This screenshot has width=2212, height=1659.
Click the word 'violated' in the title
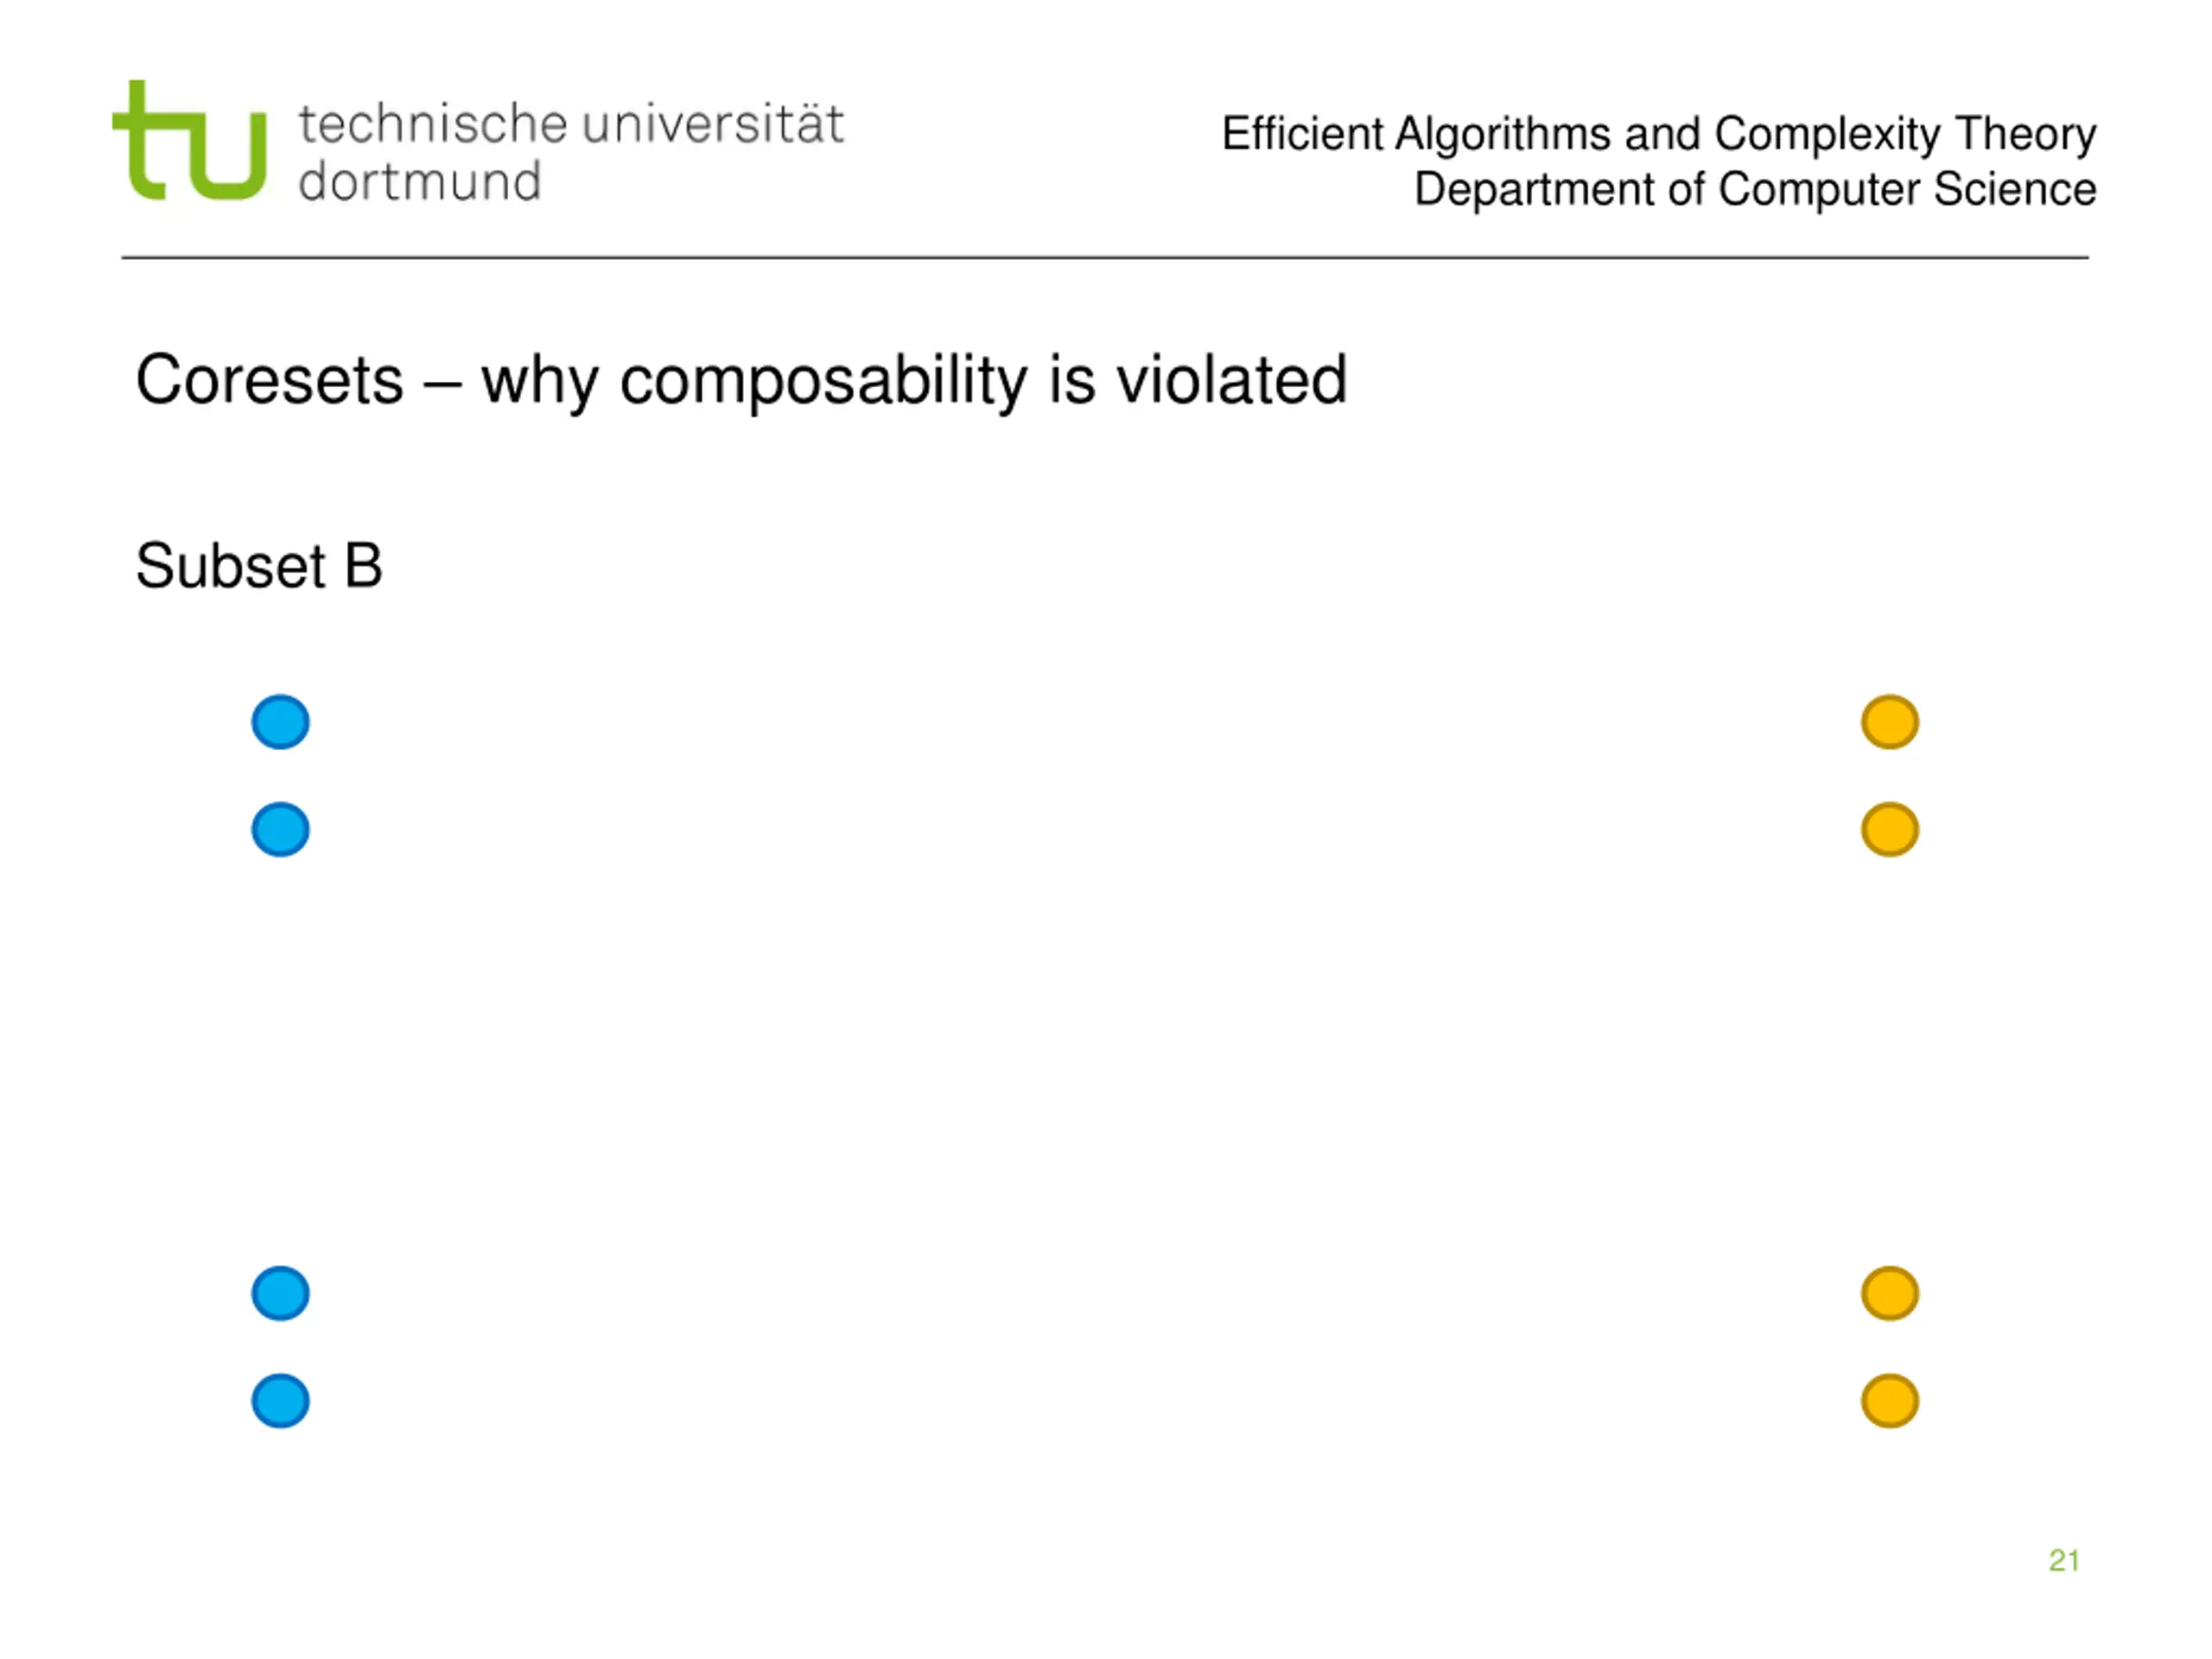point(1232,380)
